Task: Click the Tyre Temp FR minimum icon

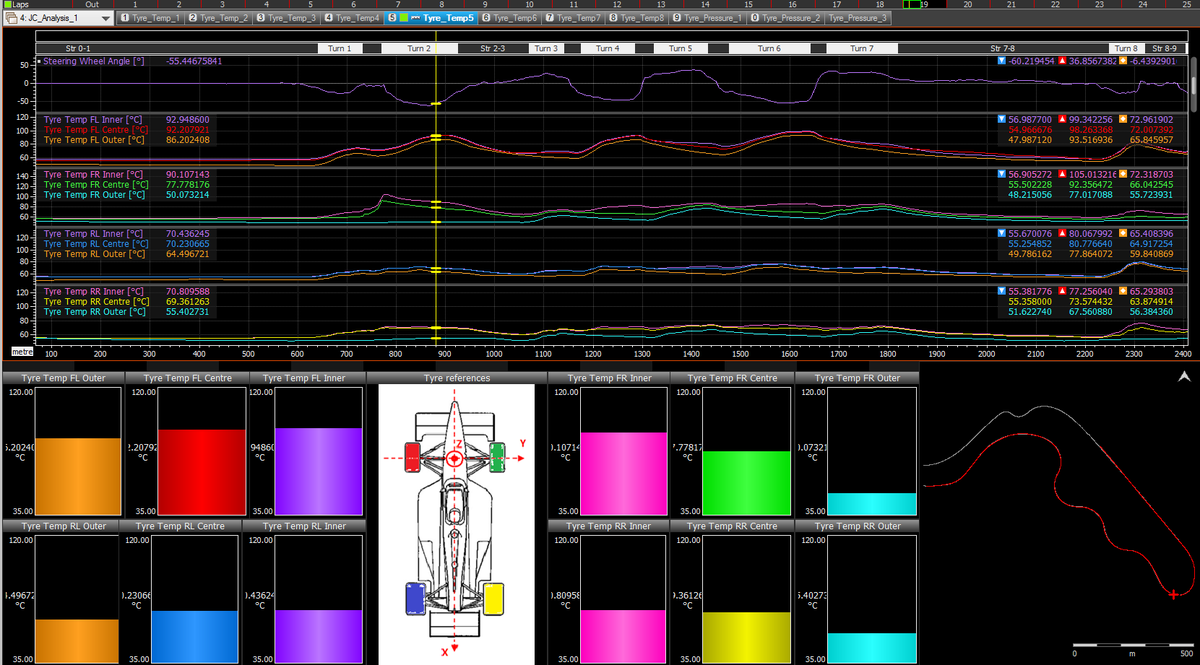Action: coord(1002,174)
